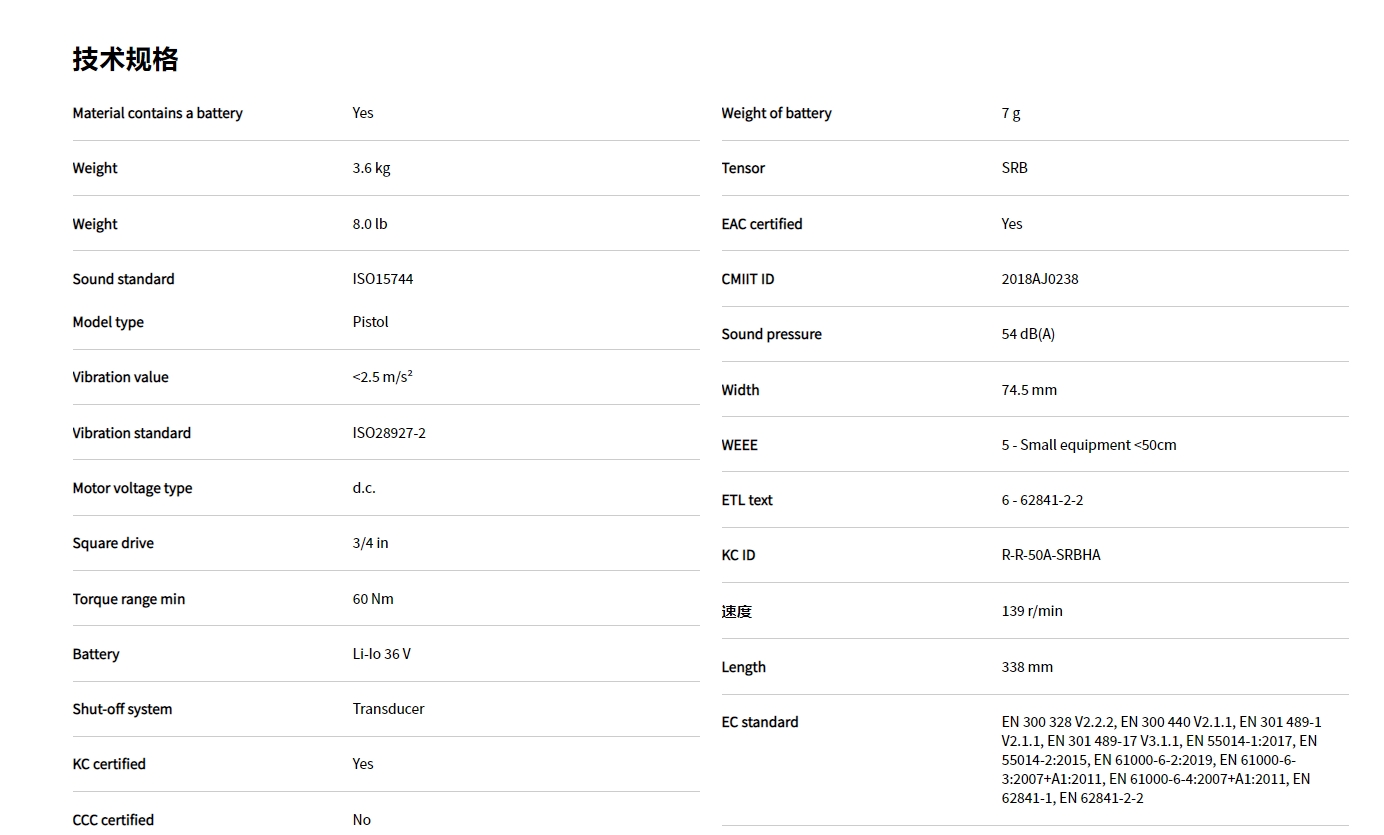
Task: Click the 'Square drive' row label
Action: coord(113,543)
